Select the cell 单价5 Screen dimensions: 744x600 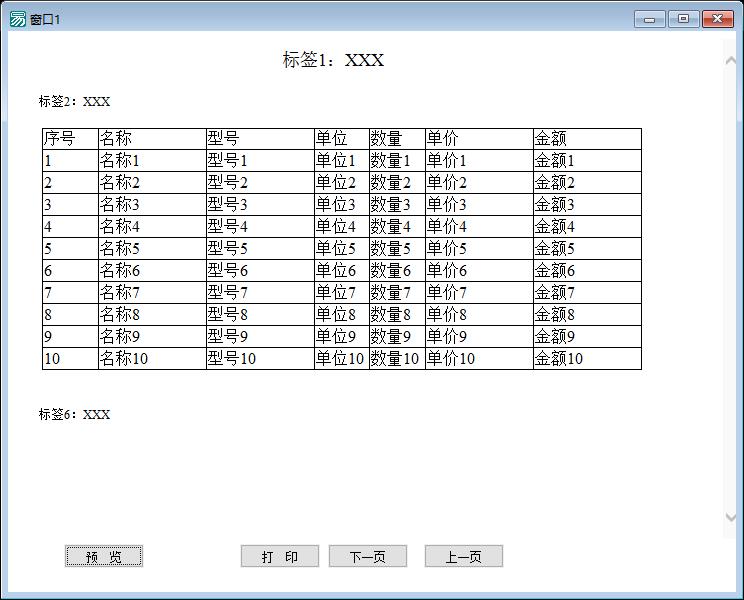point(480,249)
